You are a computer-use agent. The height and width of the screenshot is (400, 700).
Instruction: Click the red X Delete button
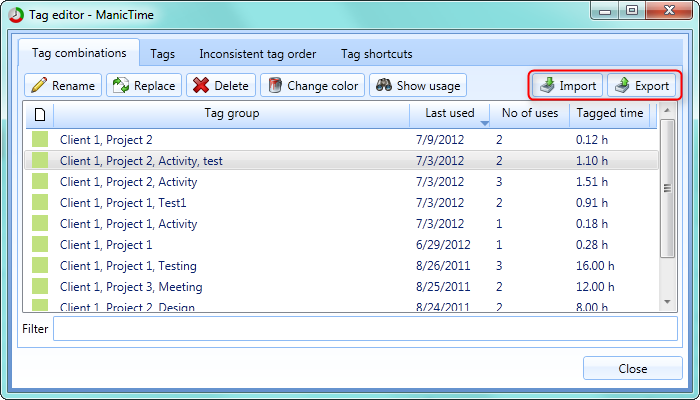click(221, 85)
